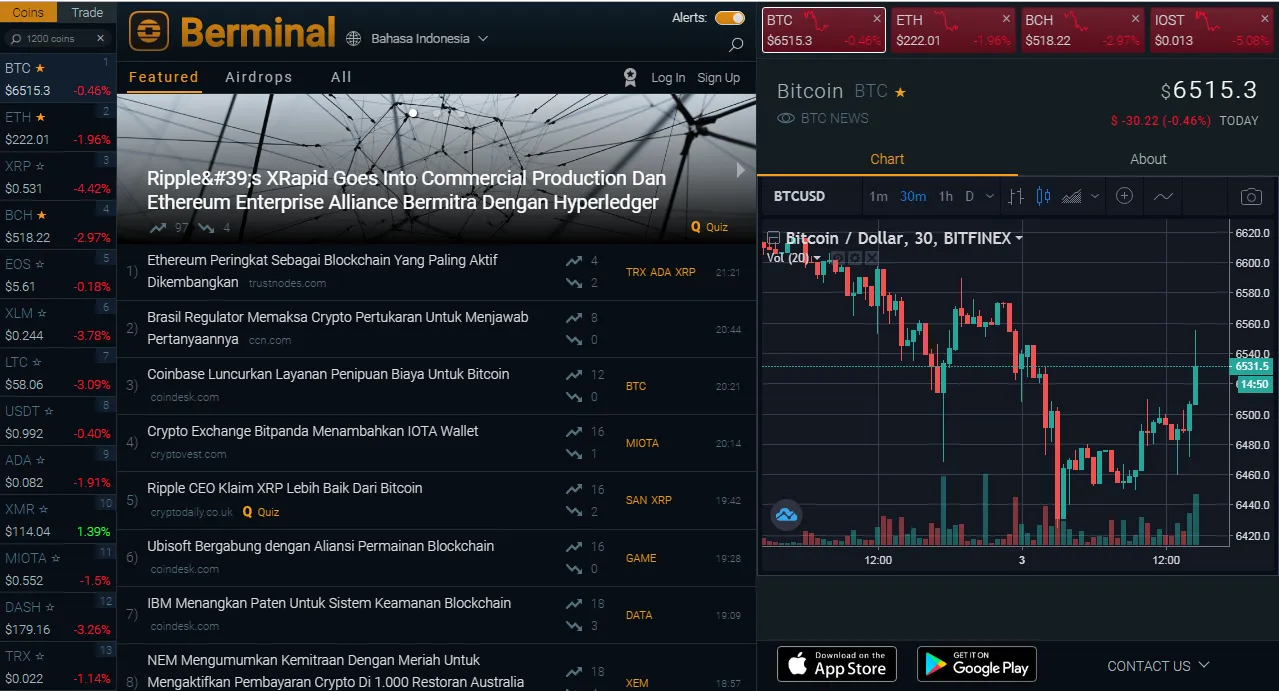Select the All news tab
The image size is (1279, 691).
[x=341, y=77]
